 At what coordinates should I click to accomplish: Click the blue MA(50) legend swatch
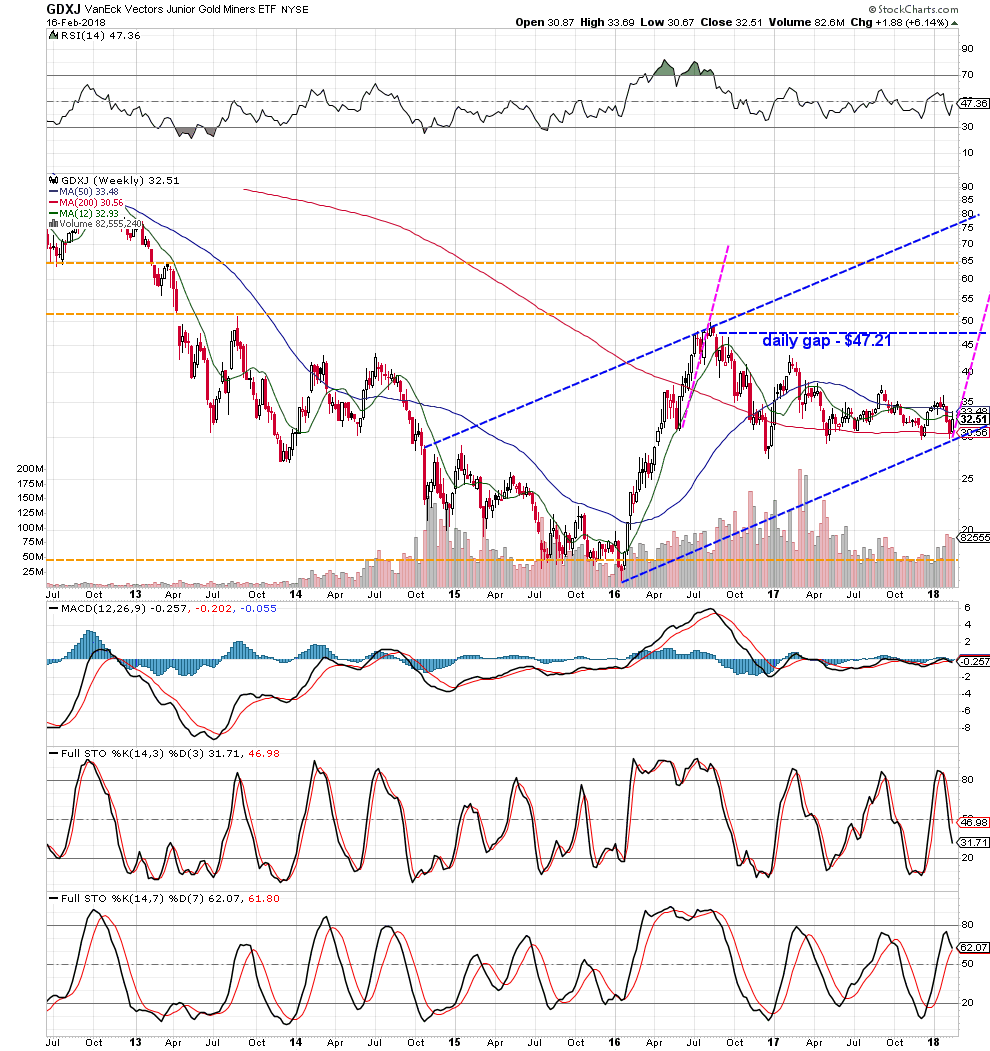[53, 193]
